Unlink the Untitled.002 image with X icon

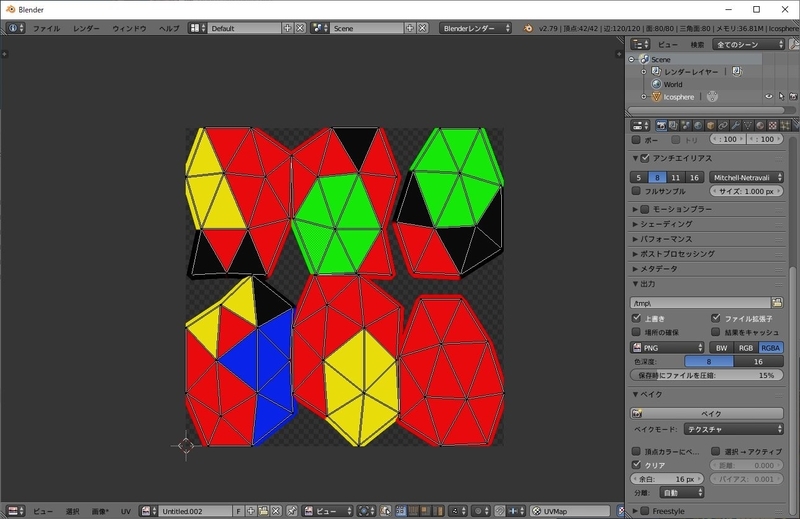pos(276,511)
